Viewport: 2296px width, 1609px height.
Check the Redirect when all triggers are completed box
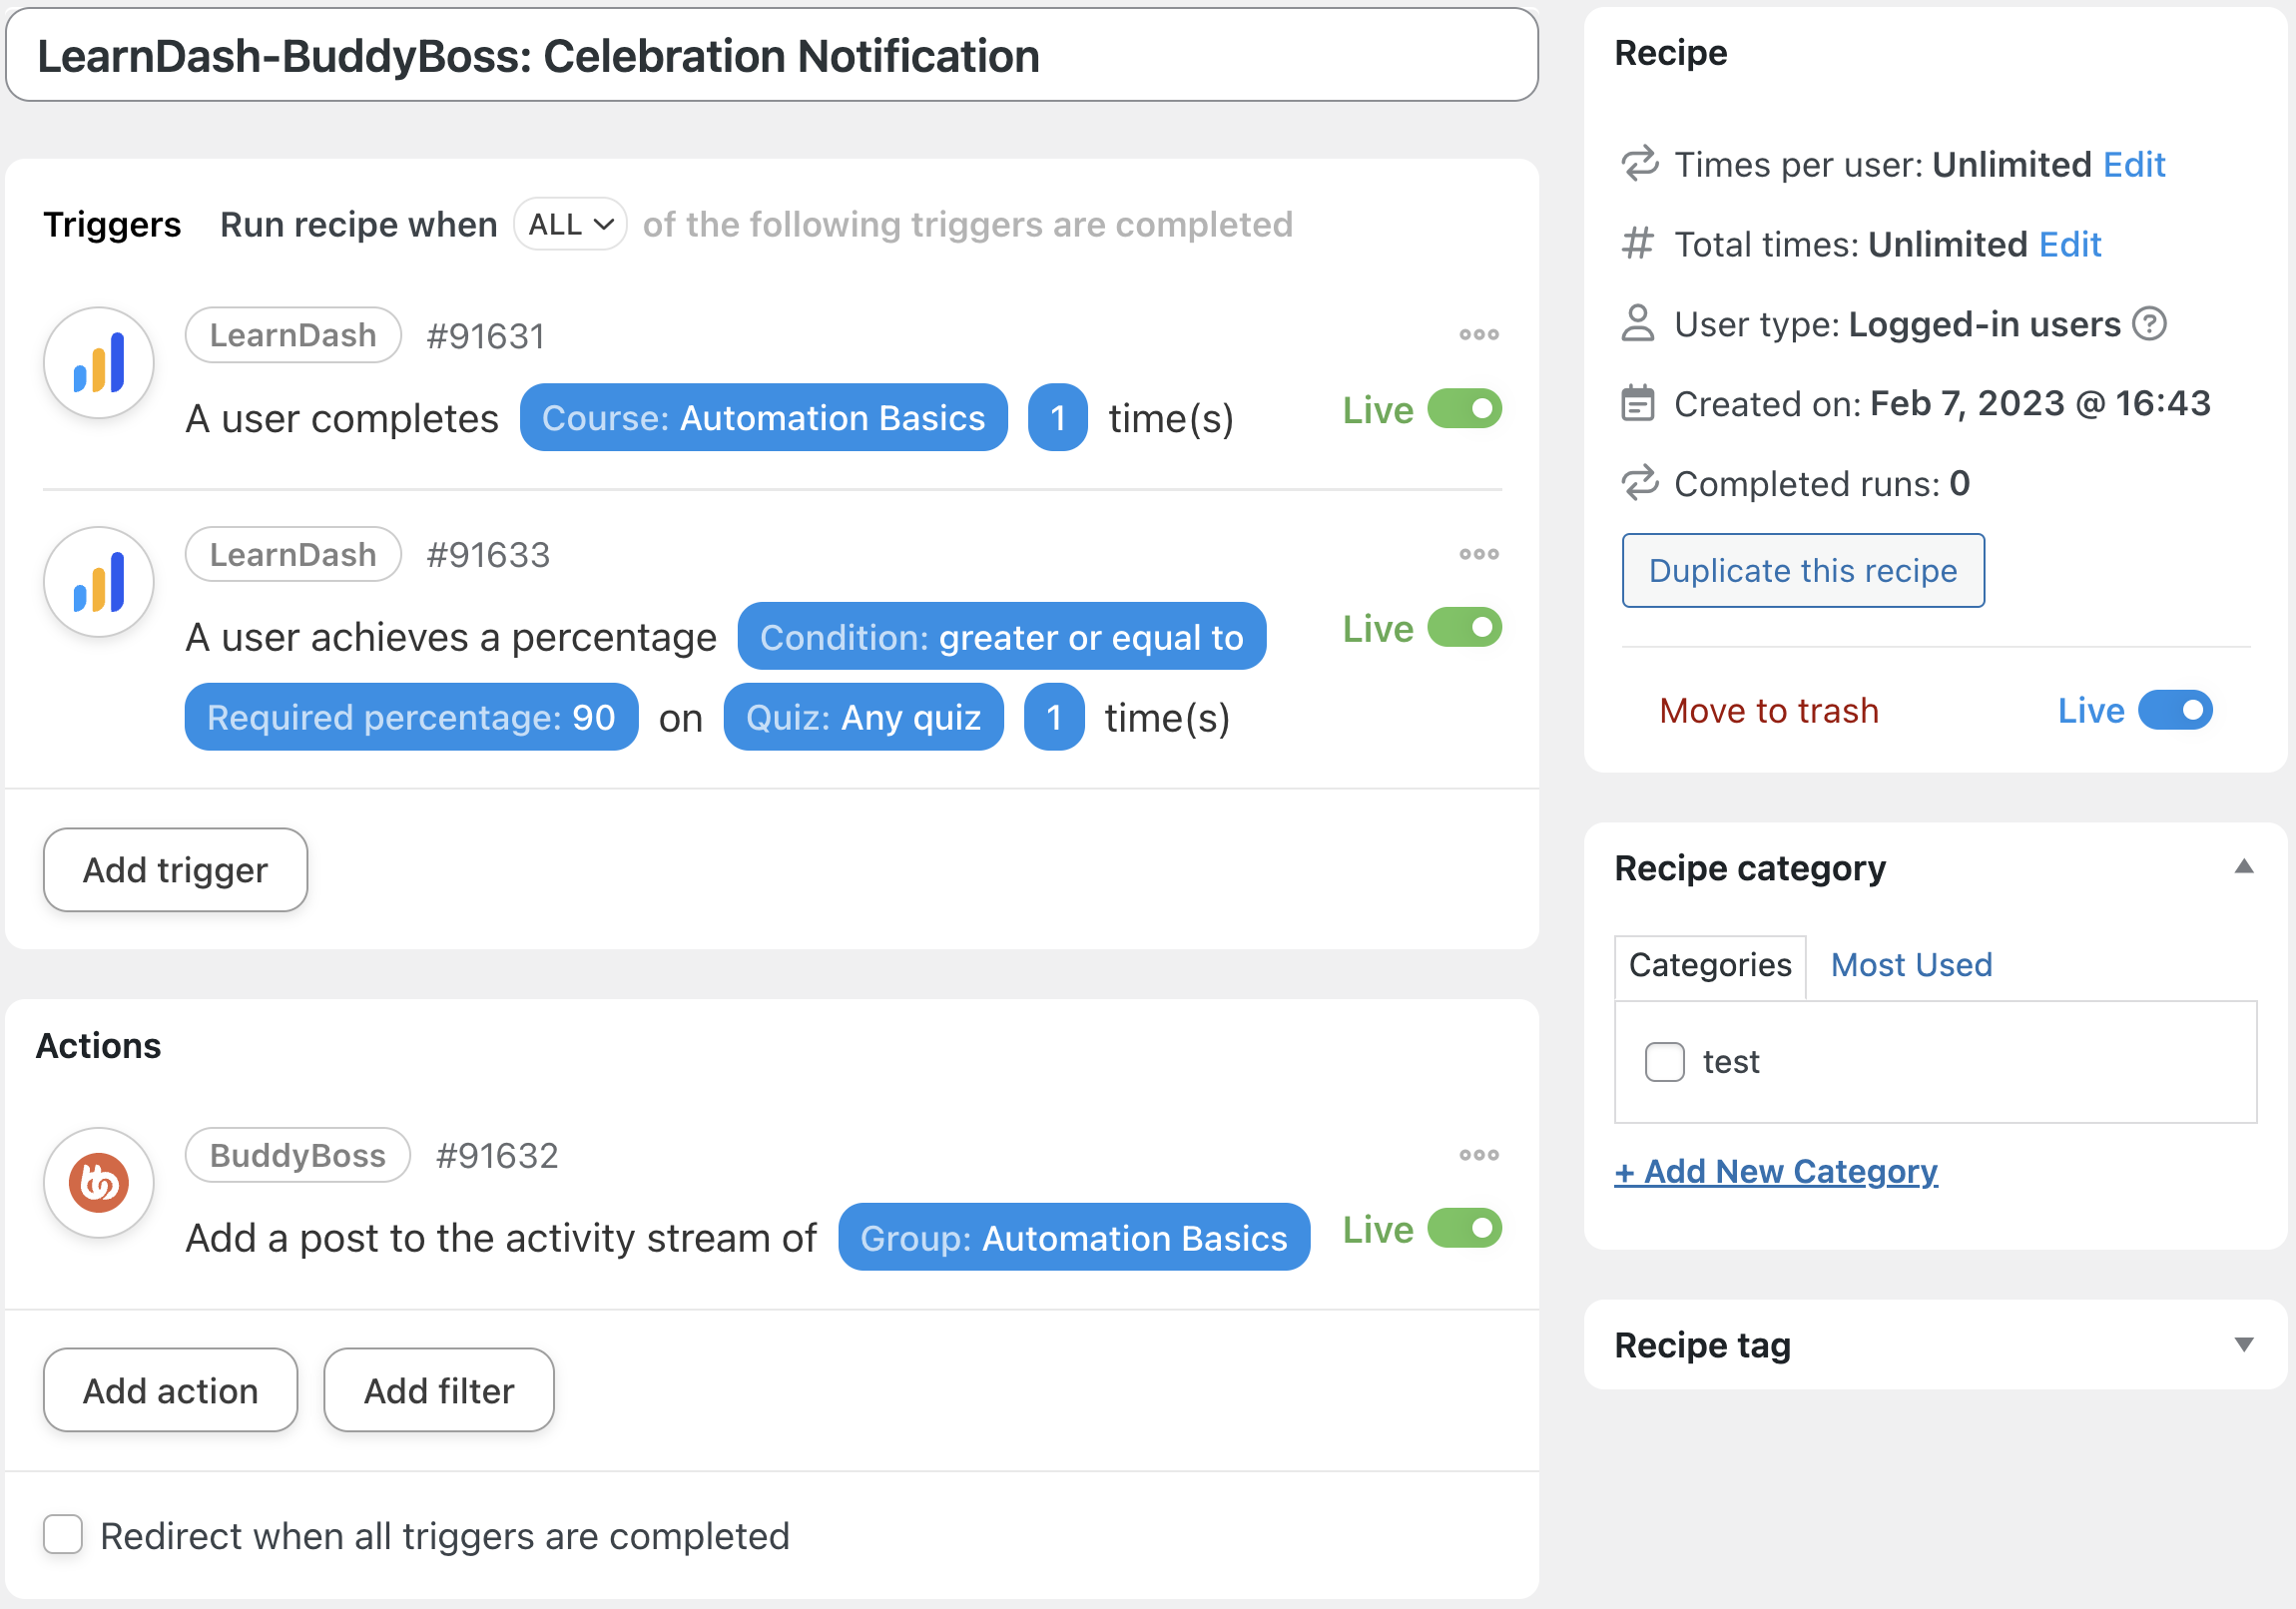tap(63, 1536)
